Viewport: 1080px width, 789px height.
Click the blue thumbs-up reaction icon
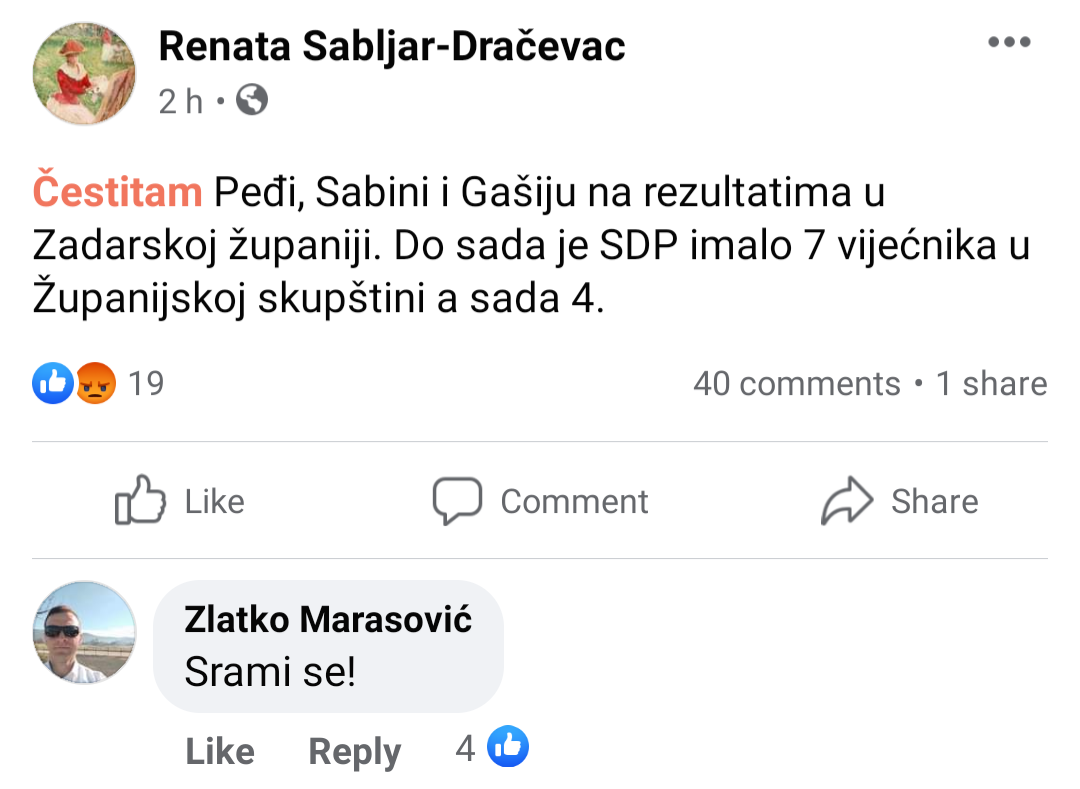51,383
